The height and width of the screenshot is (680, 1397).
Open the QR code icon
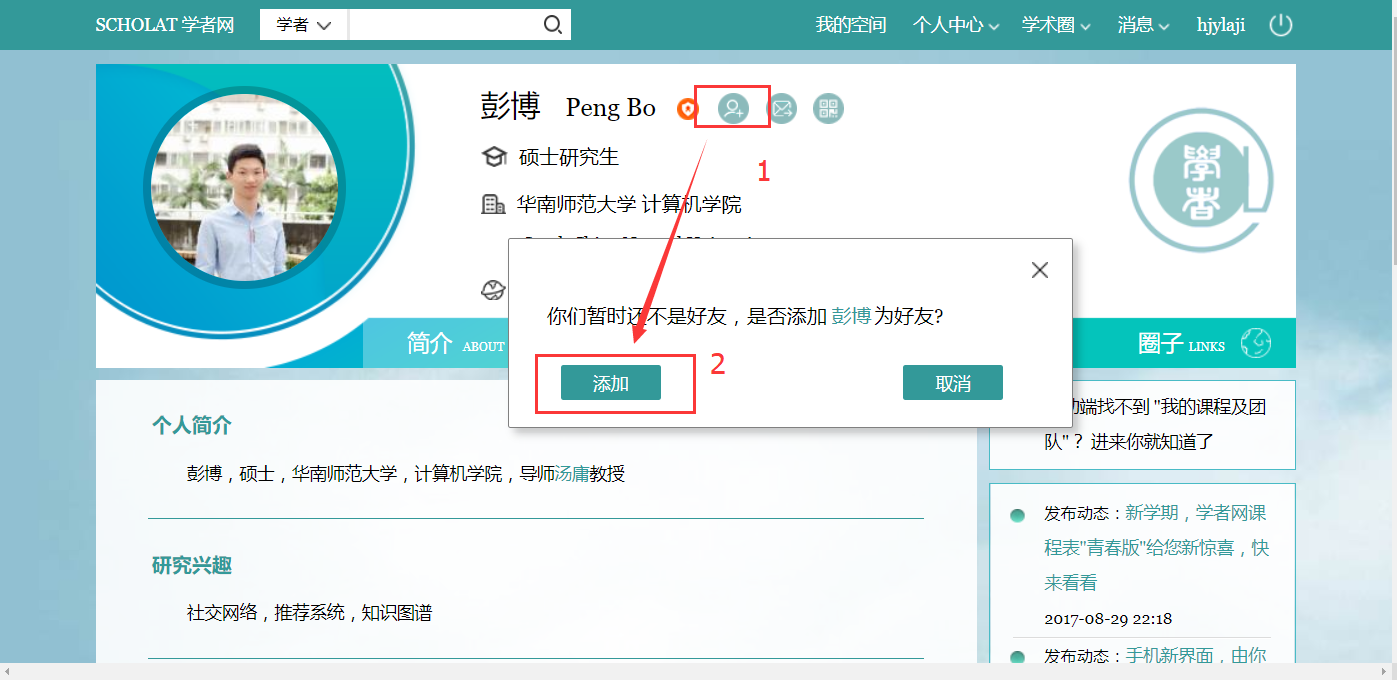point(828,108)
